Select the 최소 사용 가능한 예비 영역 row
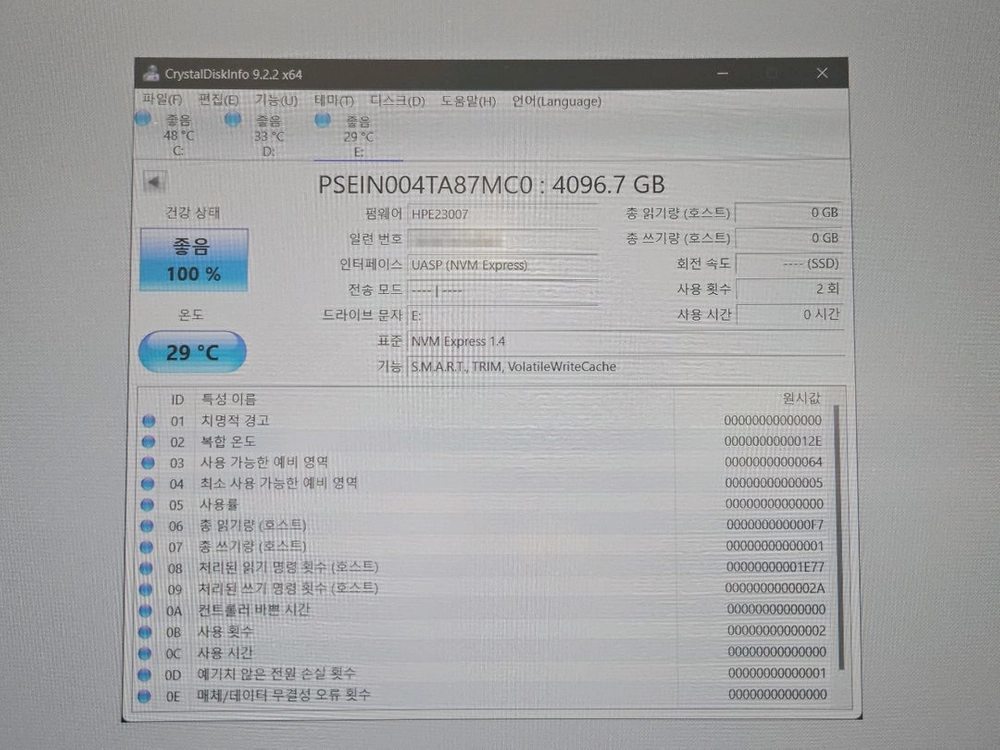The image size is (1000, 750). pos(485,483)
